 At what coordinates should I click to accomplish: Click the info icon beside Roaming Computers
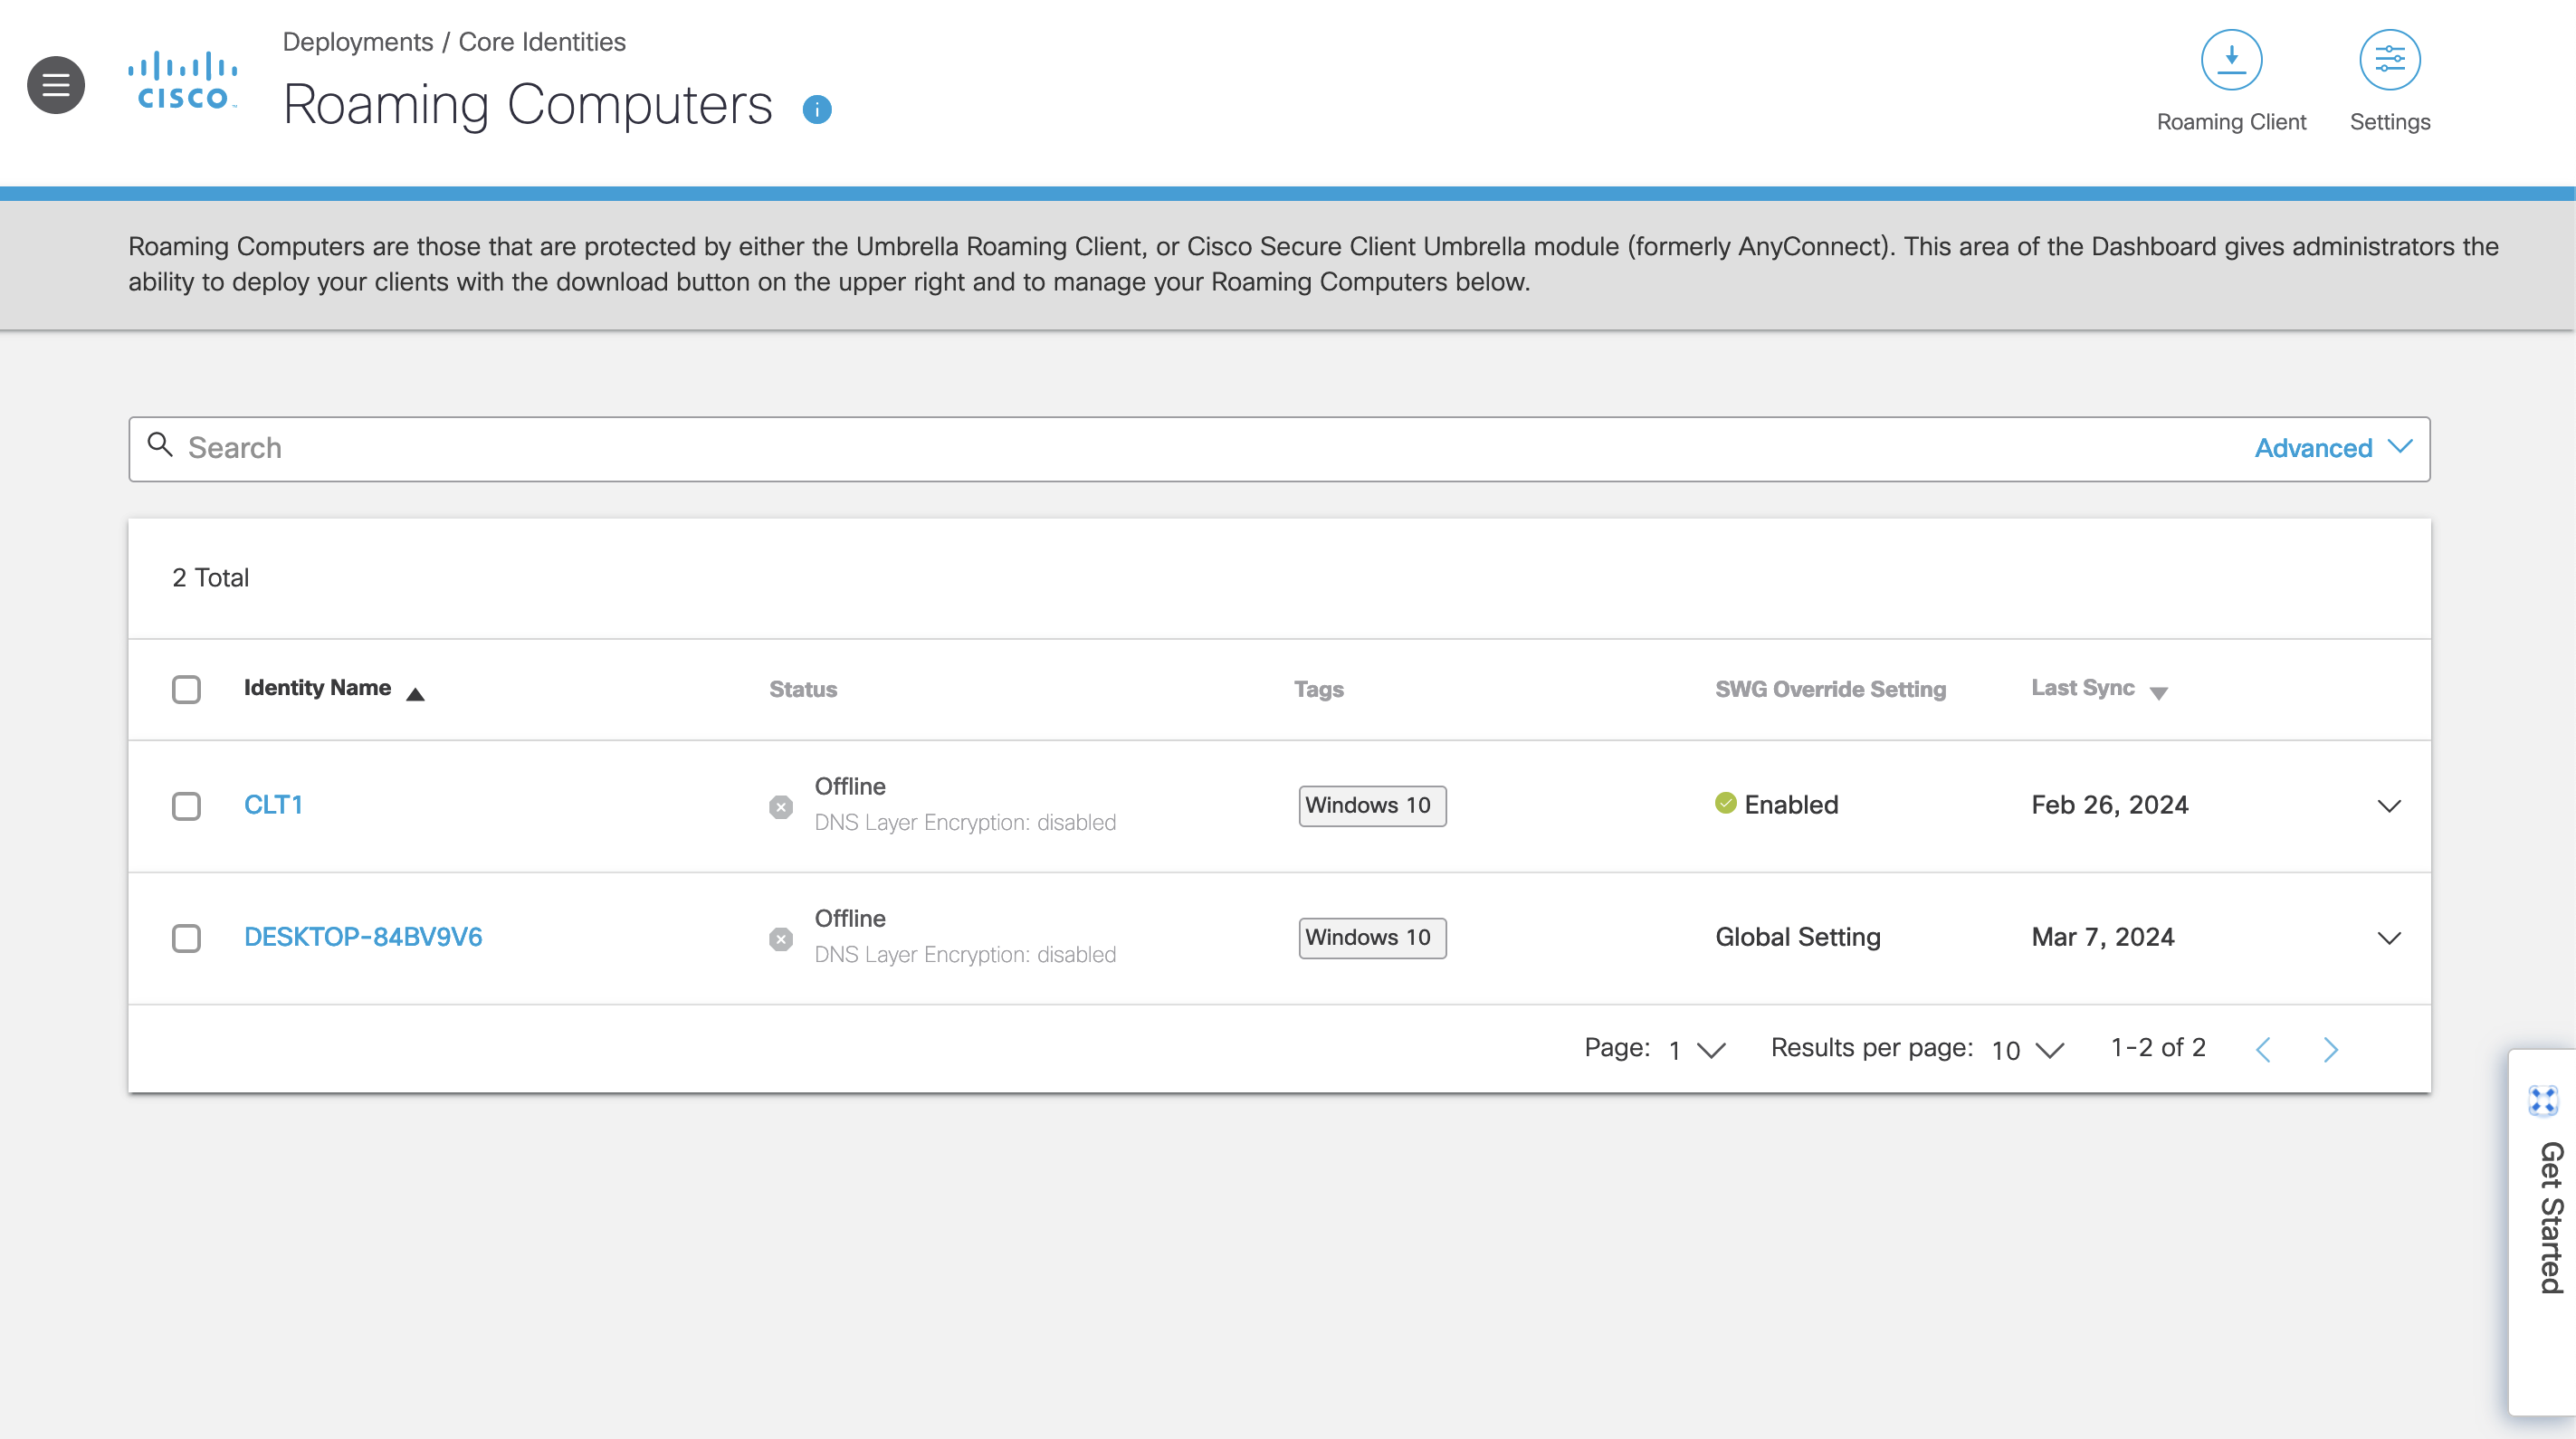point(817,110)
